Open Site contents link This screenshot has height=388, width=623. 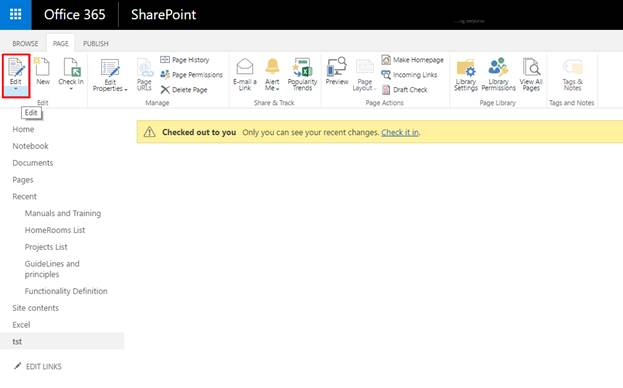coord(35,308)
